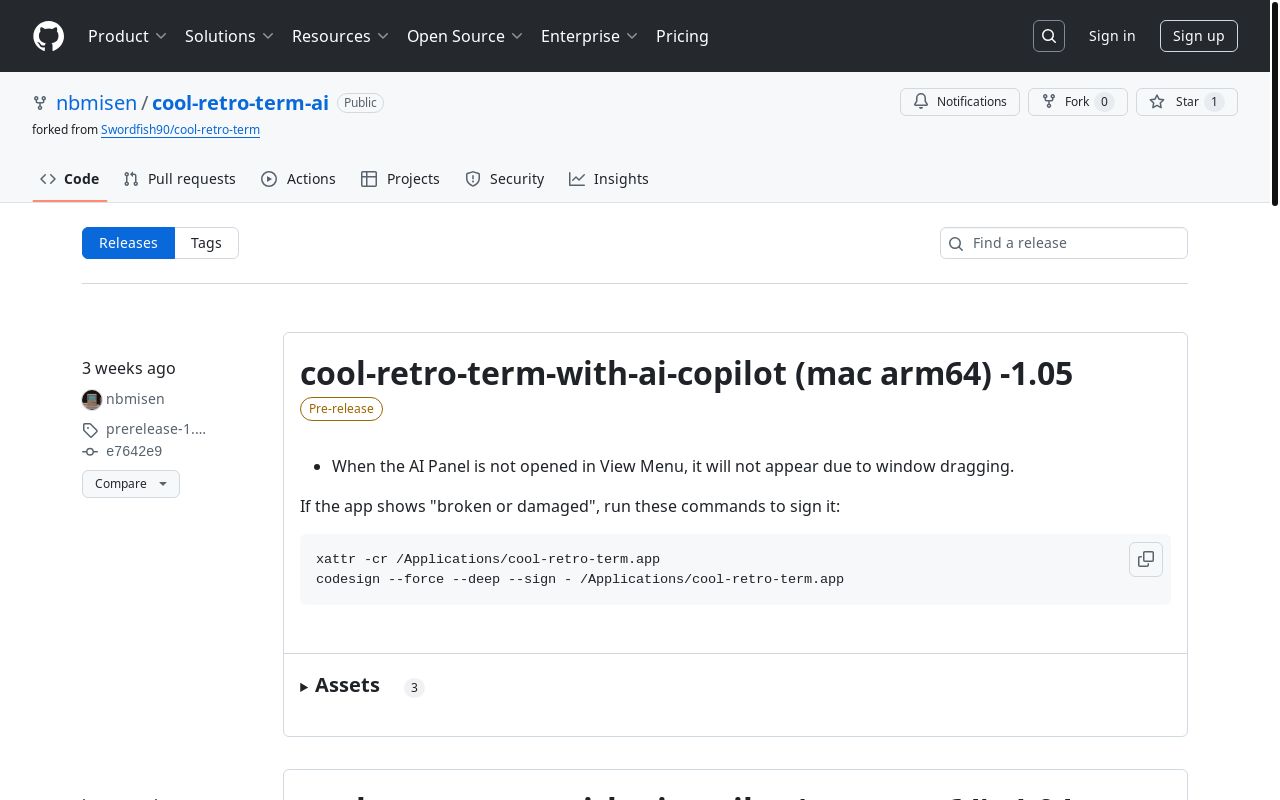This screenshot has height=800, width=1280.
Task: Open nbmisen's avatar thumbnail
Action: coord(92,400)
